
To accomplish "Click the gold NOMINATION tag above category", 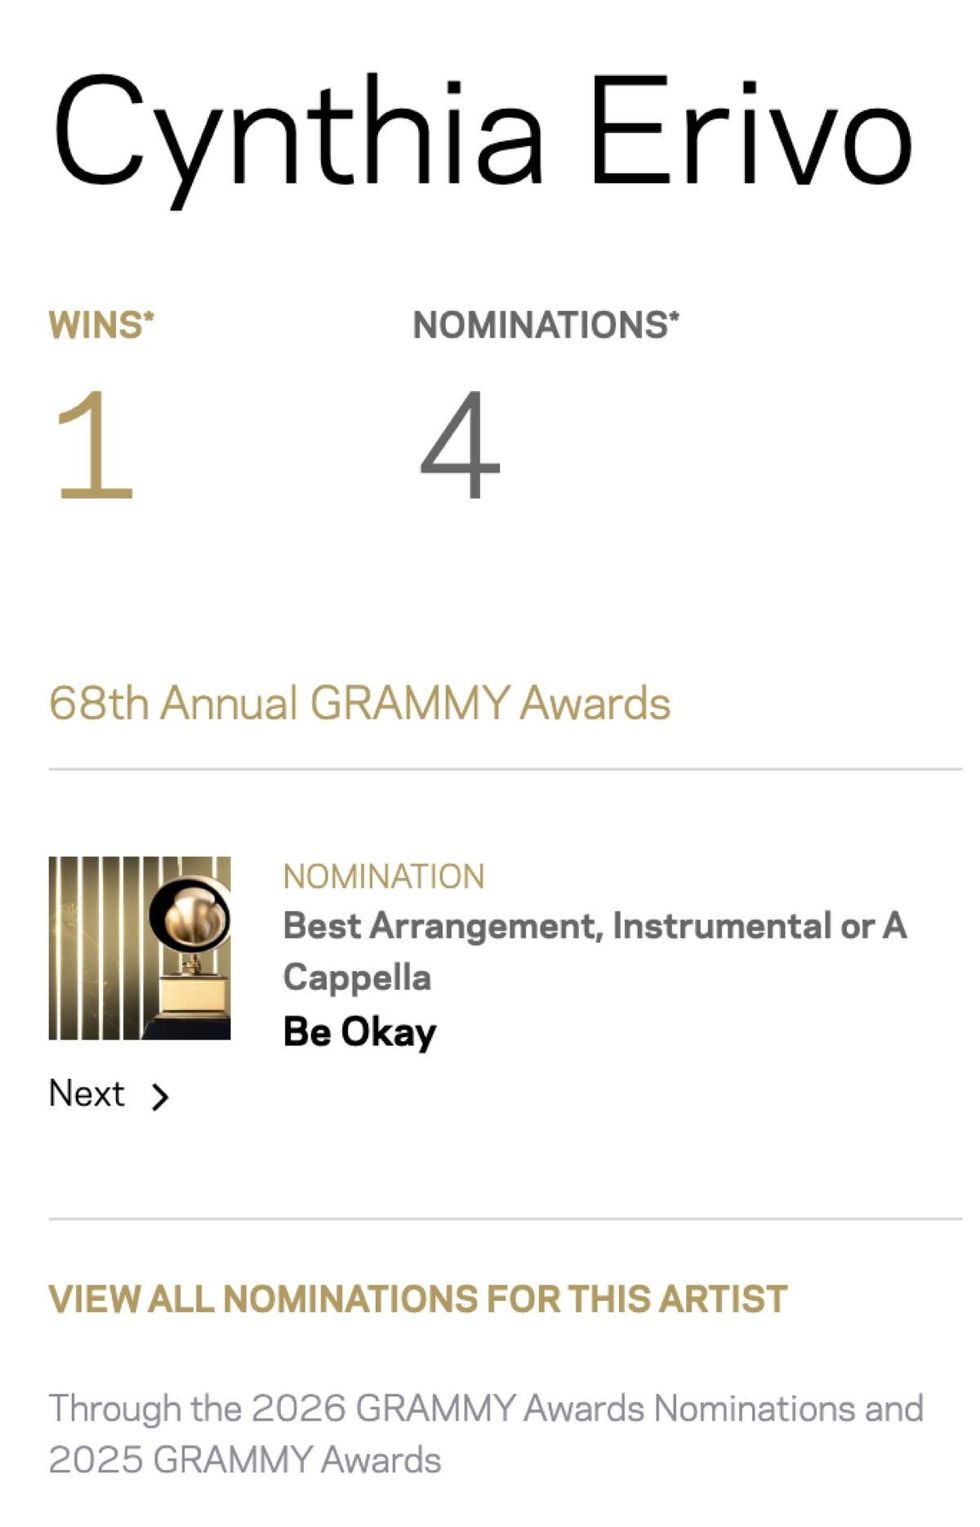I will (383, 876).
